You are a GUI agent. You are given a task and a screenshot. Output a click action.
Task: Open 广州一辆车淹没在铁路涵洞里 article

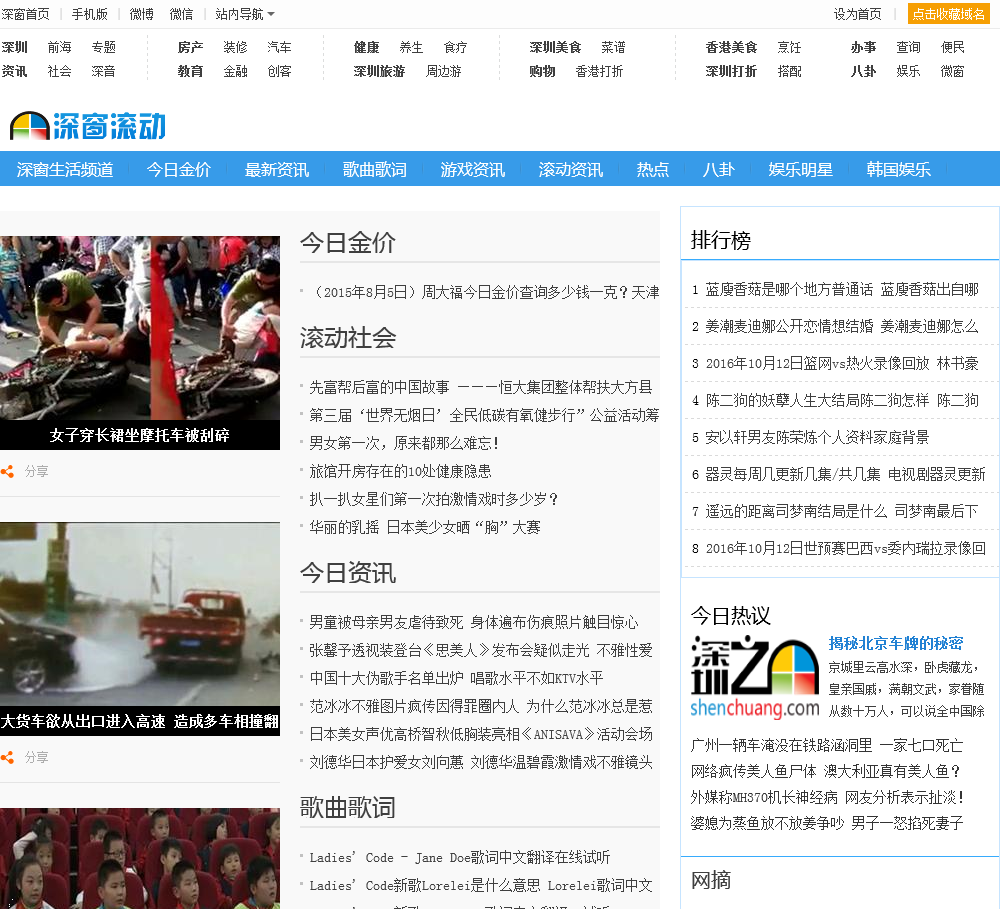point(827,745)
